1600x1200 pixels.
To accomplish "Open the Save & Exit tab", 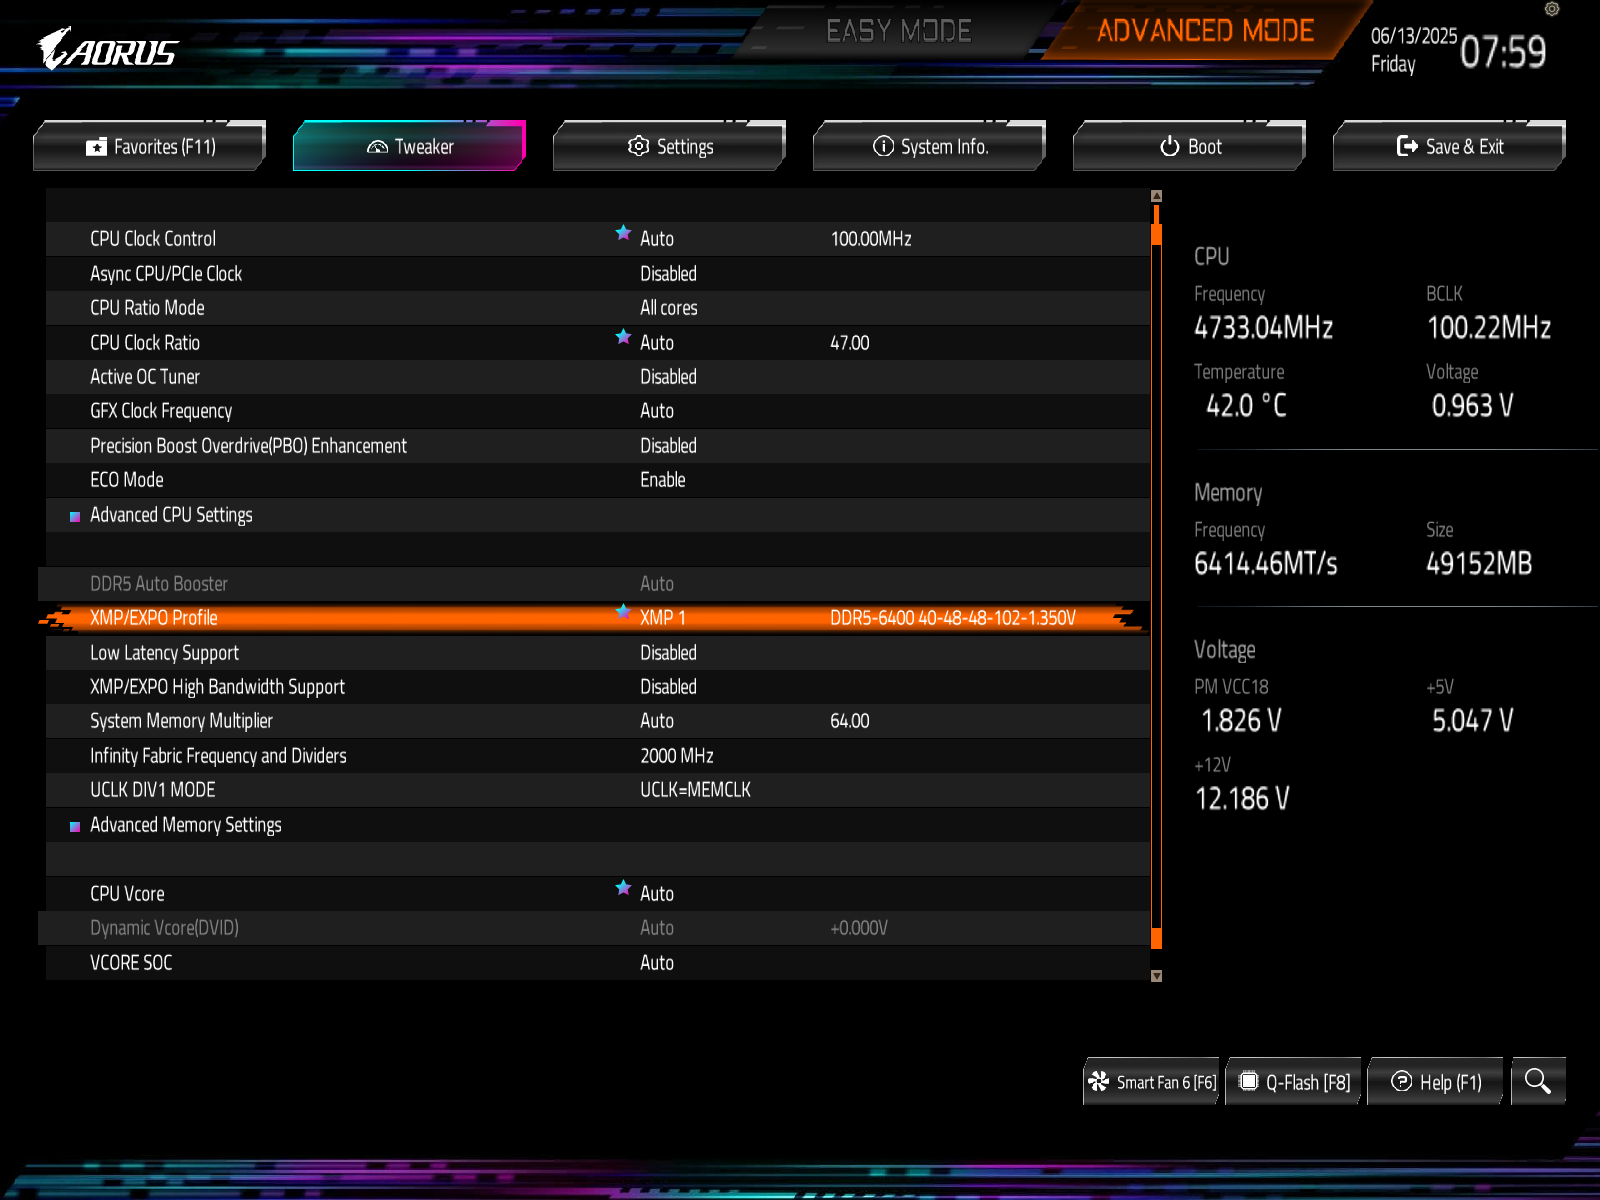I will pos(1450,146).
